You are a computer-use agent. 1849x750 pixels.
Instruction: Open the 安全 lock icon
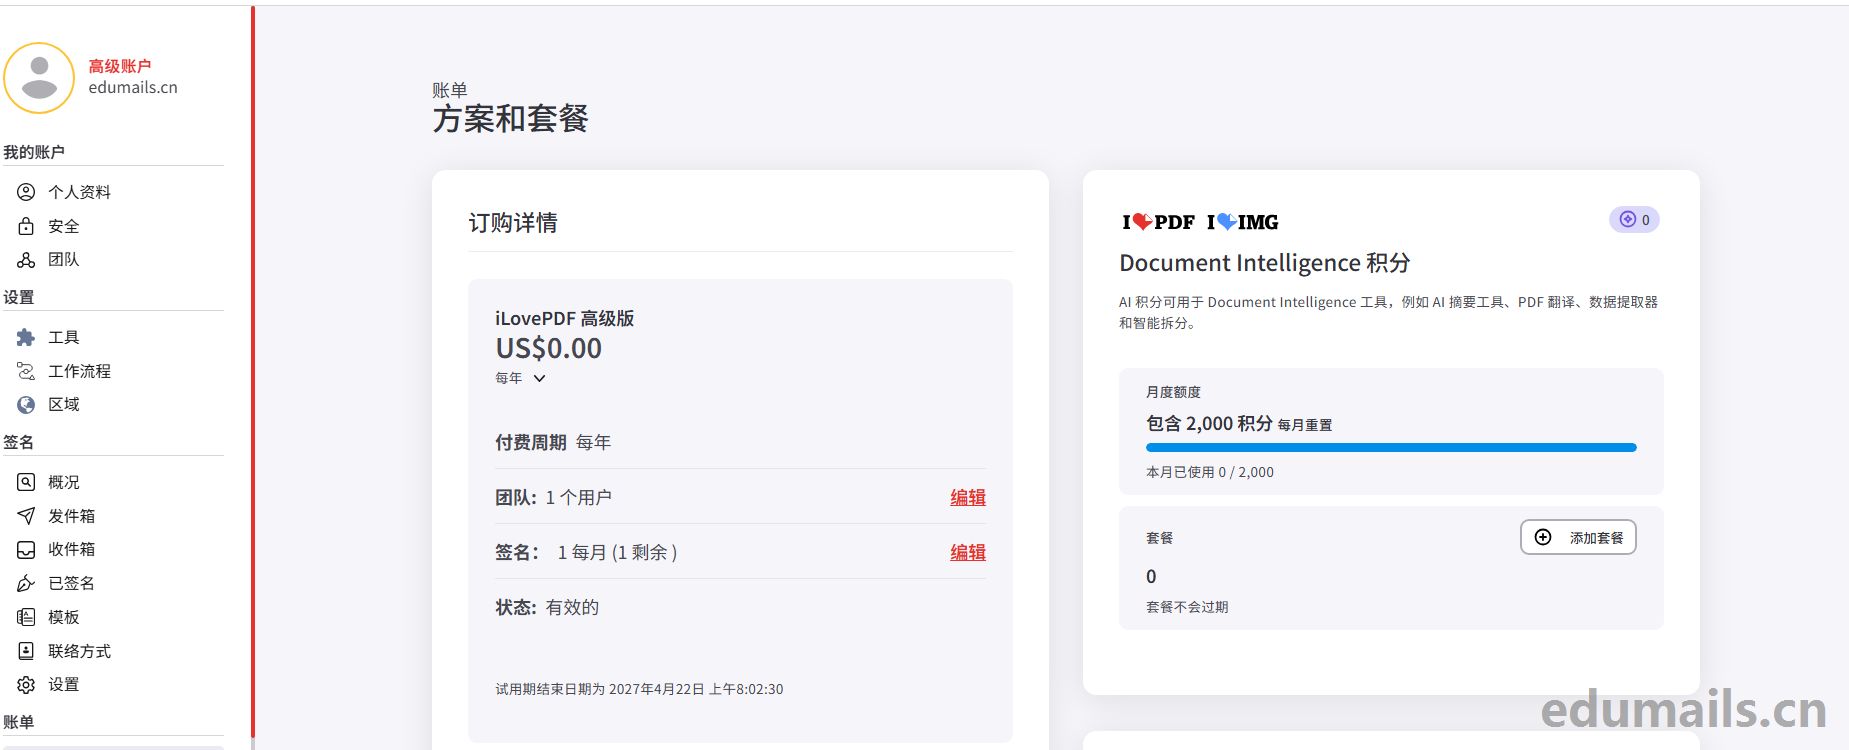[26, 226]
